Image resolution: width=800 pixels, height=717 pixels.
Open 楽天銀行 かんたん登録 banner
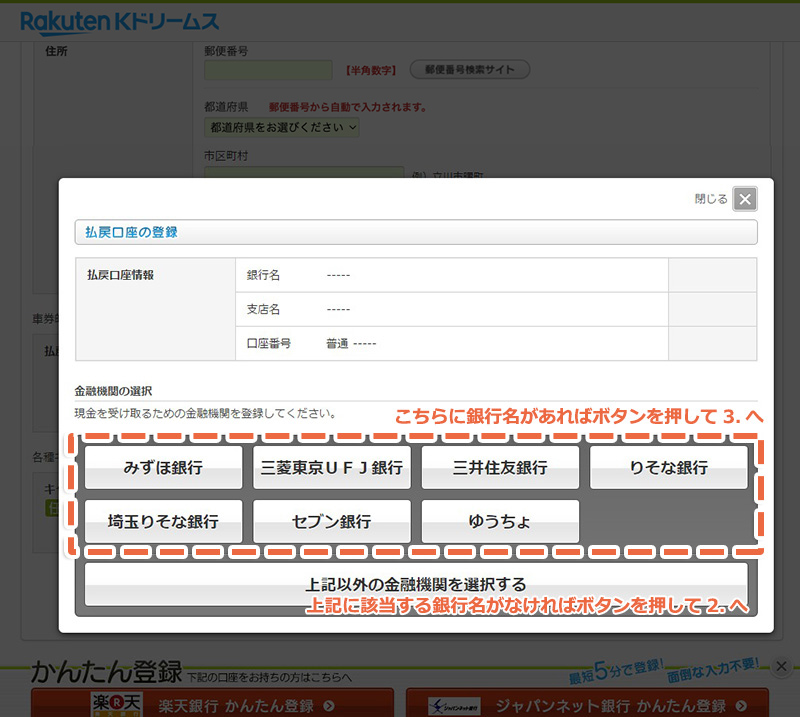pos(212,703)
